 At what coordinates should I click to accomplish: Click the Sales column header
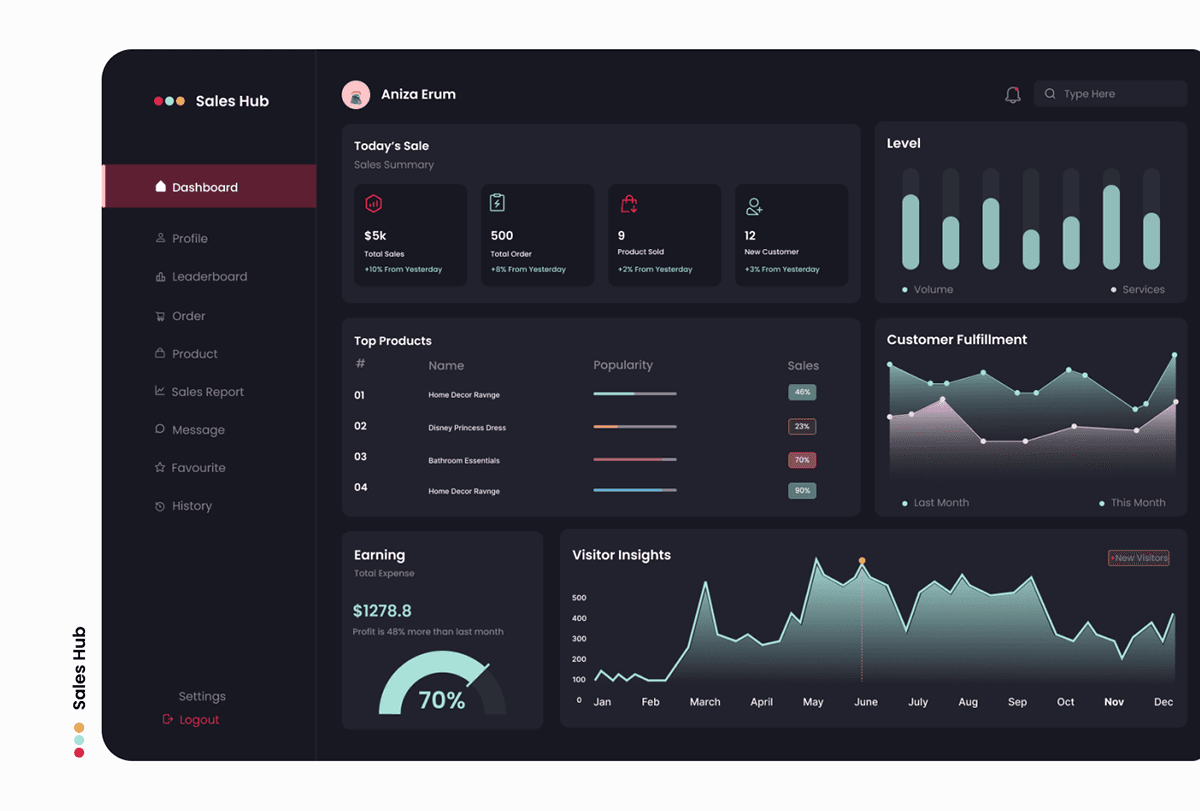803,365
